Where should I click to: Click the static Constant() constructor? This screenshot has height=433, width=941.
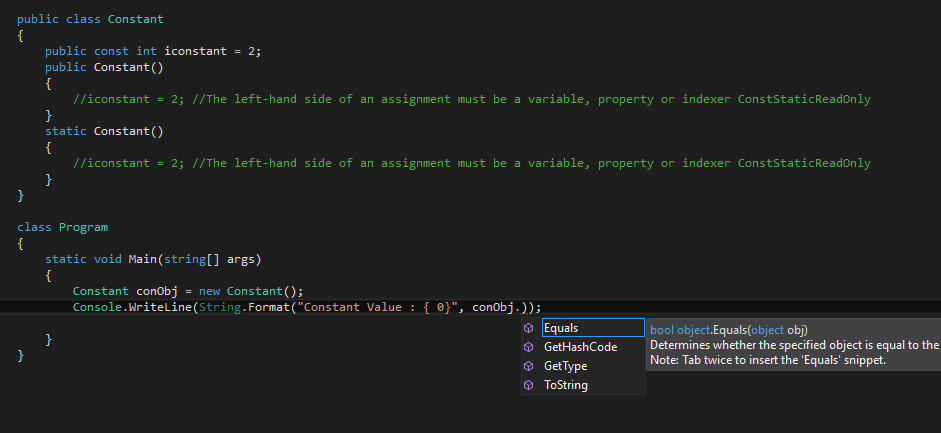click(x=104, y=131)
